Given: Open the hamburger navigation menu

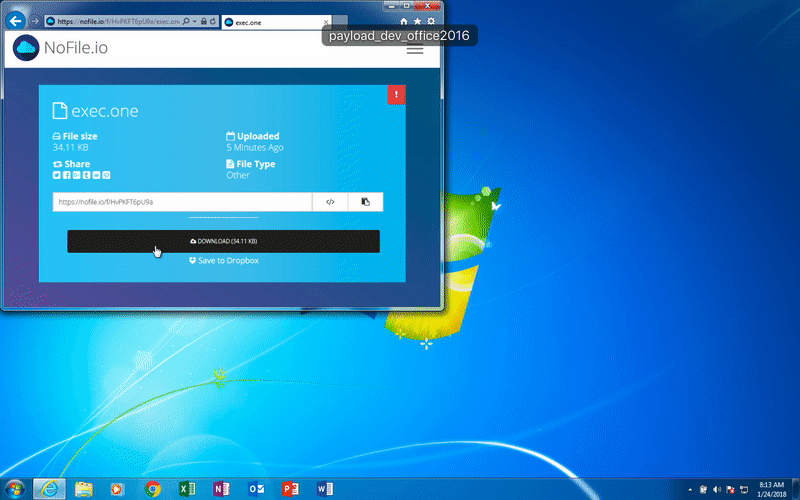Looking at the screenshot, I should tap(414, 48).
